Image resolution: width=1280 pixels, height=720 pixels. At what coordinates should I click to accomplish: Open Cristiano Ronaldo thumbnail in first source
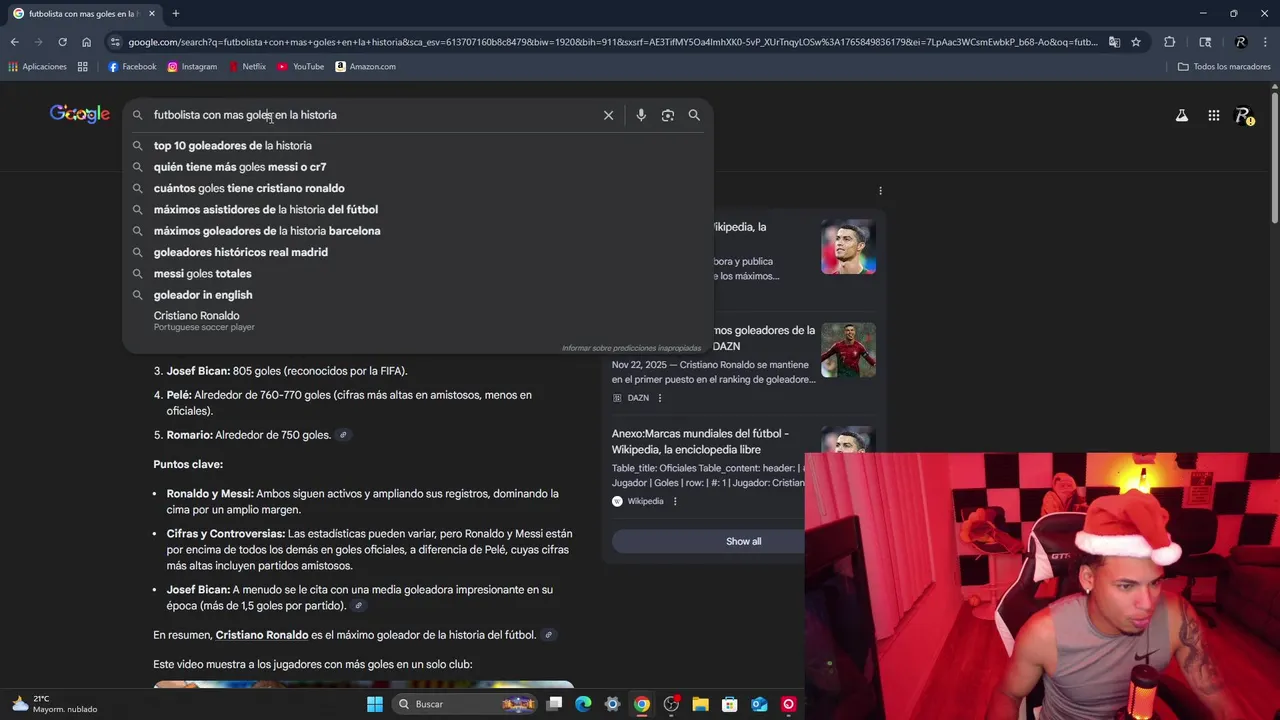(x=848, y=246)
